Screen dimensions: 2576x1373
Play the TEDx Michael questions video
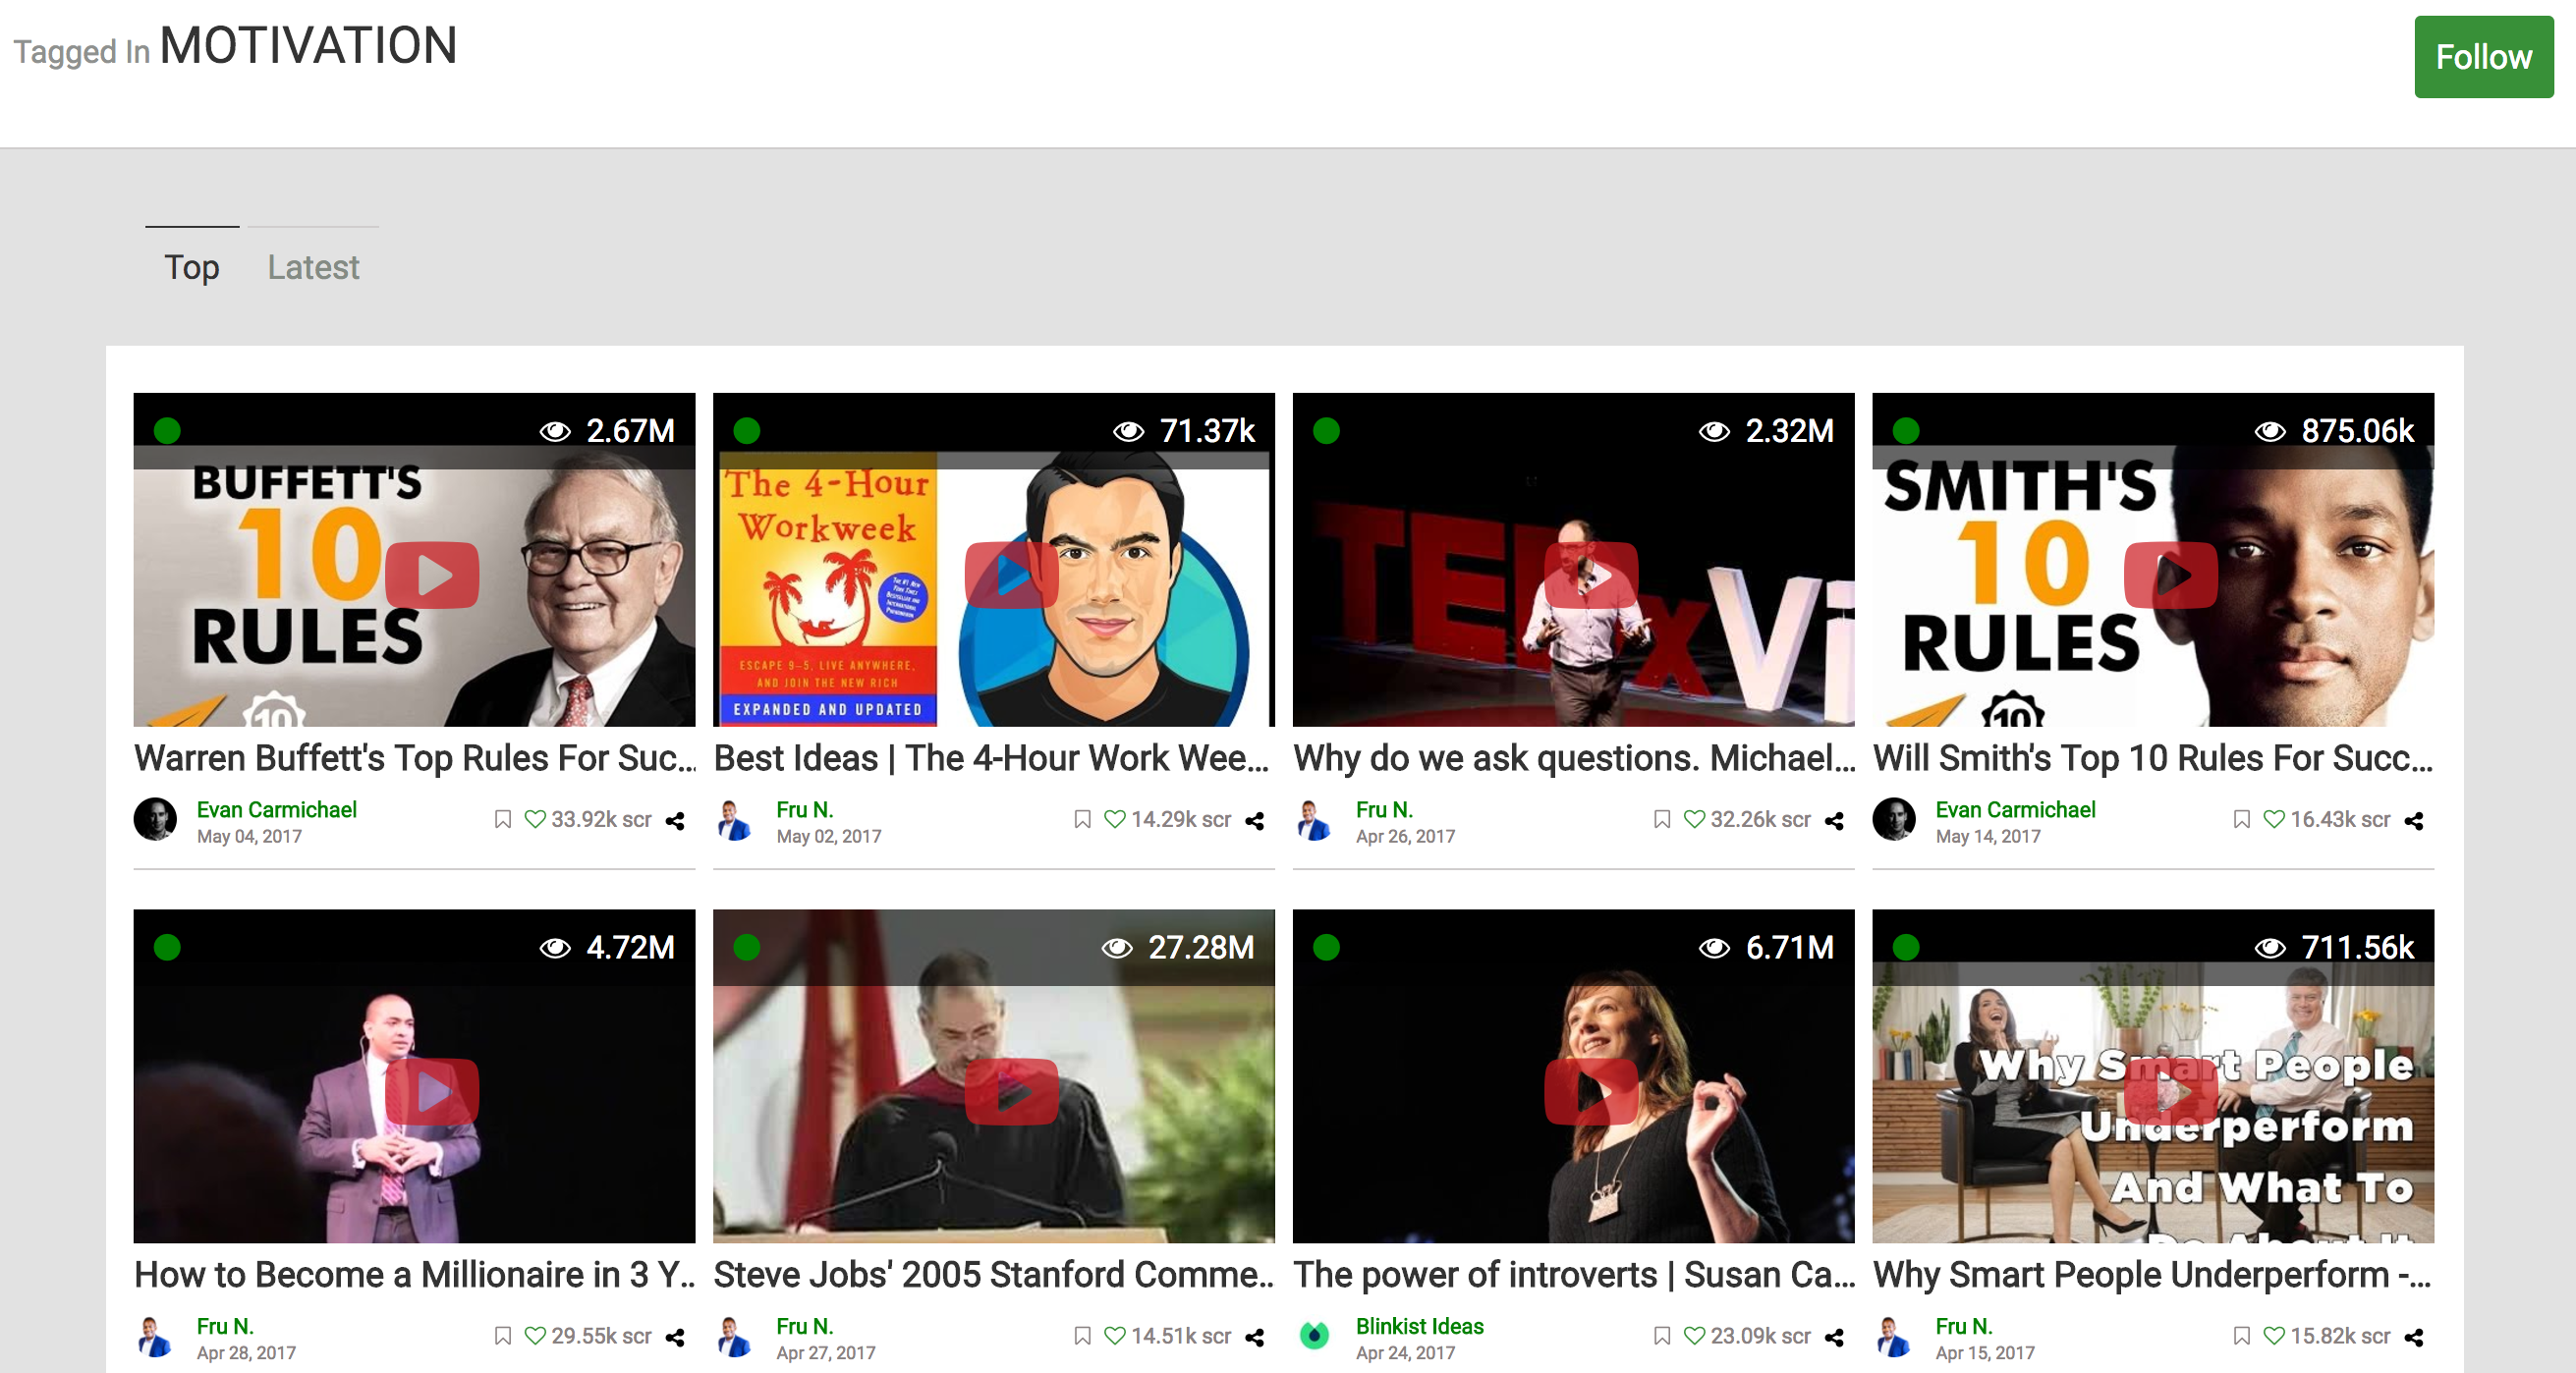(1590, 575)
